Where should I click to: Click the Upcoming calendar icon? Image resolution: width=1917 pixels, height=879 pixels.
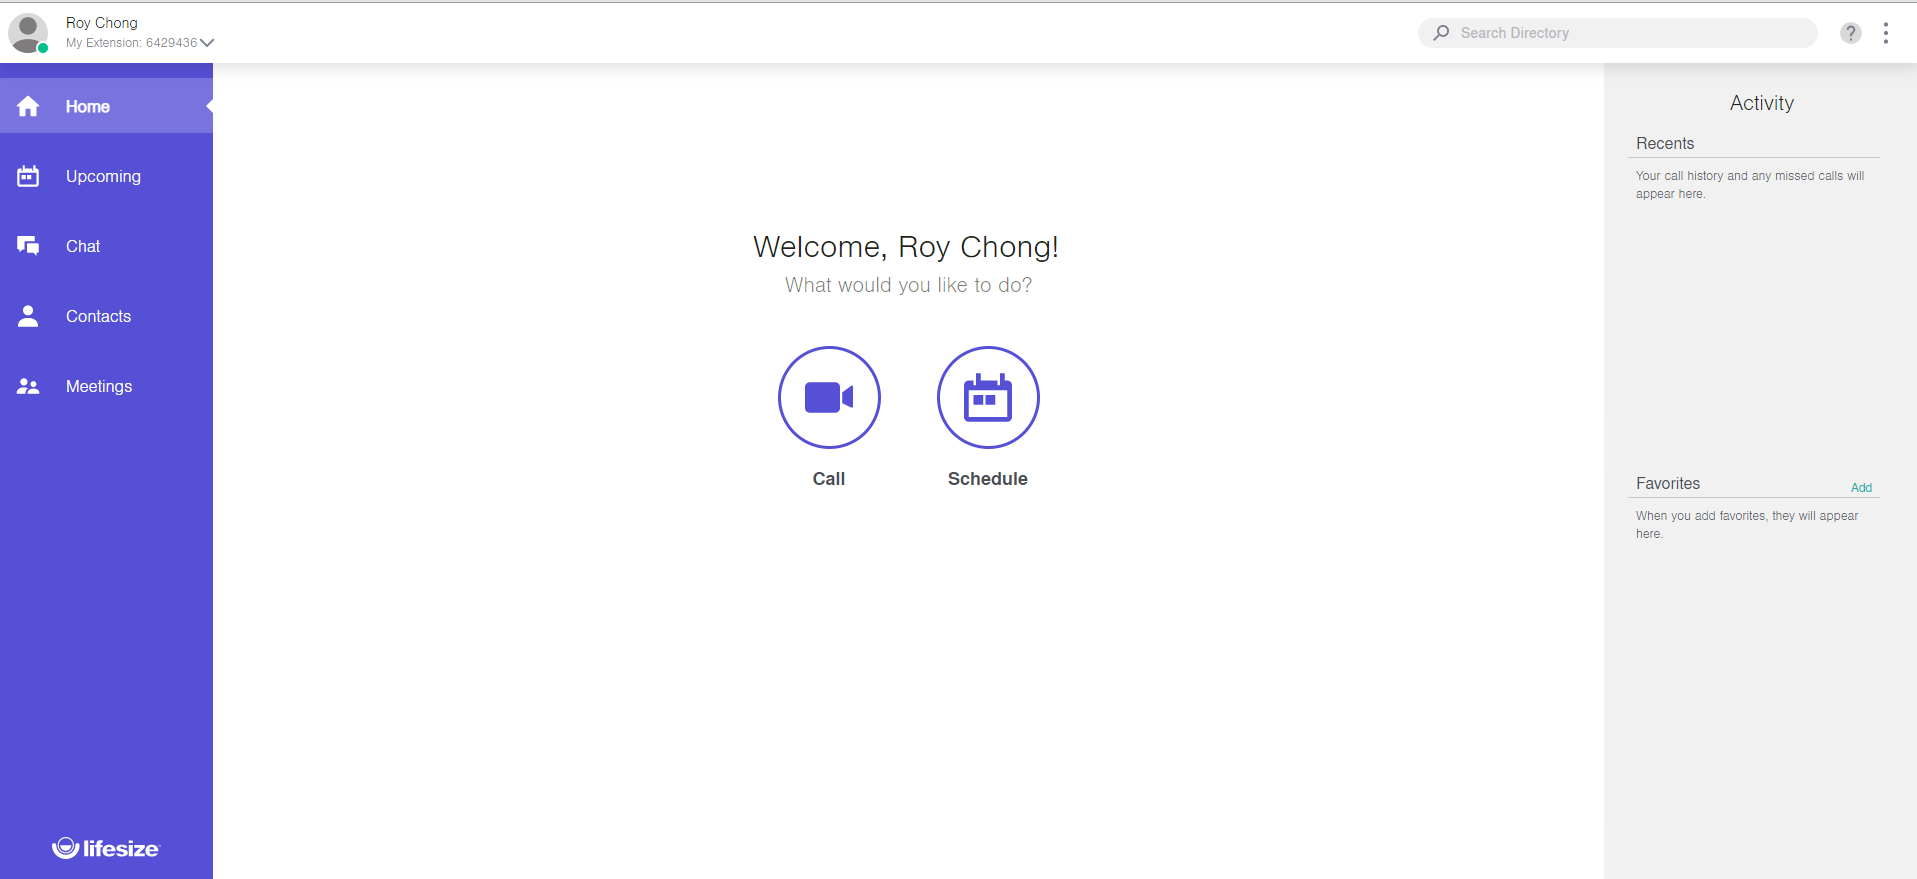(x=28, y=176)
